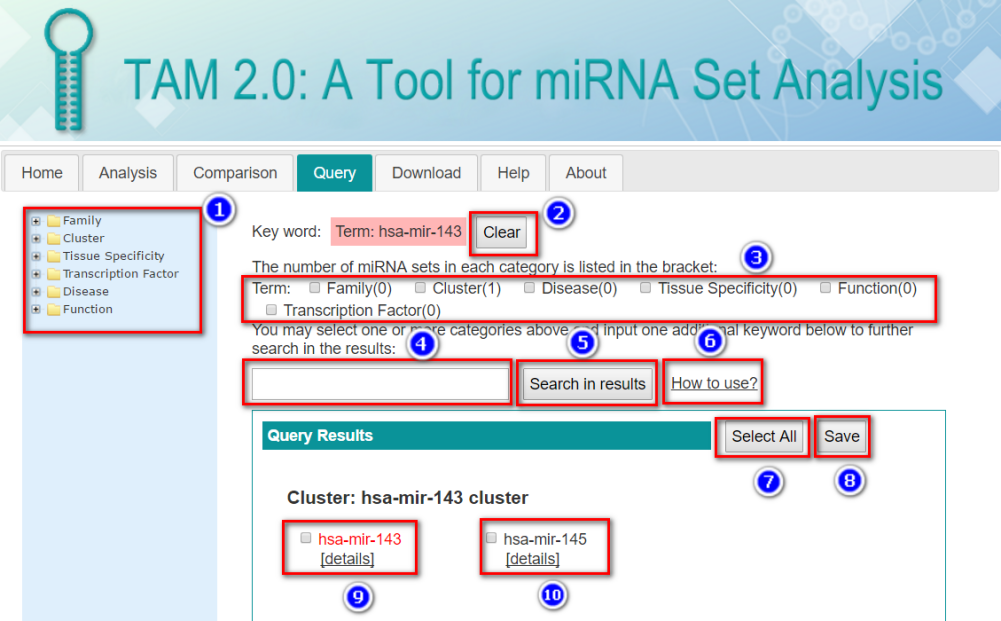Click the Disease tree label
Viewport: 1001px width, 621px height.
(x=86, y=292)
